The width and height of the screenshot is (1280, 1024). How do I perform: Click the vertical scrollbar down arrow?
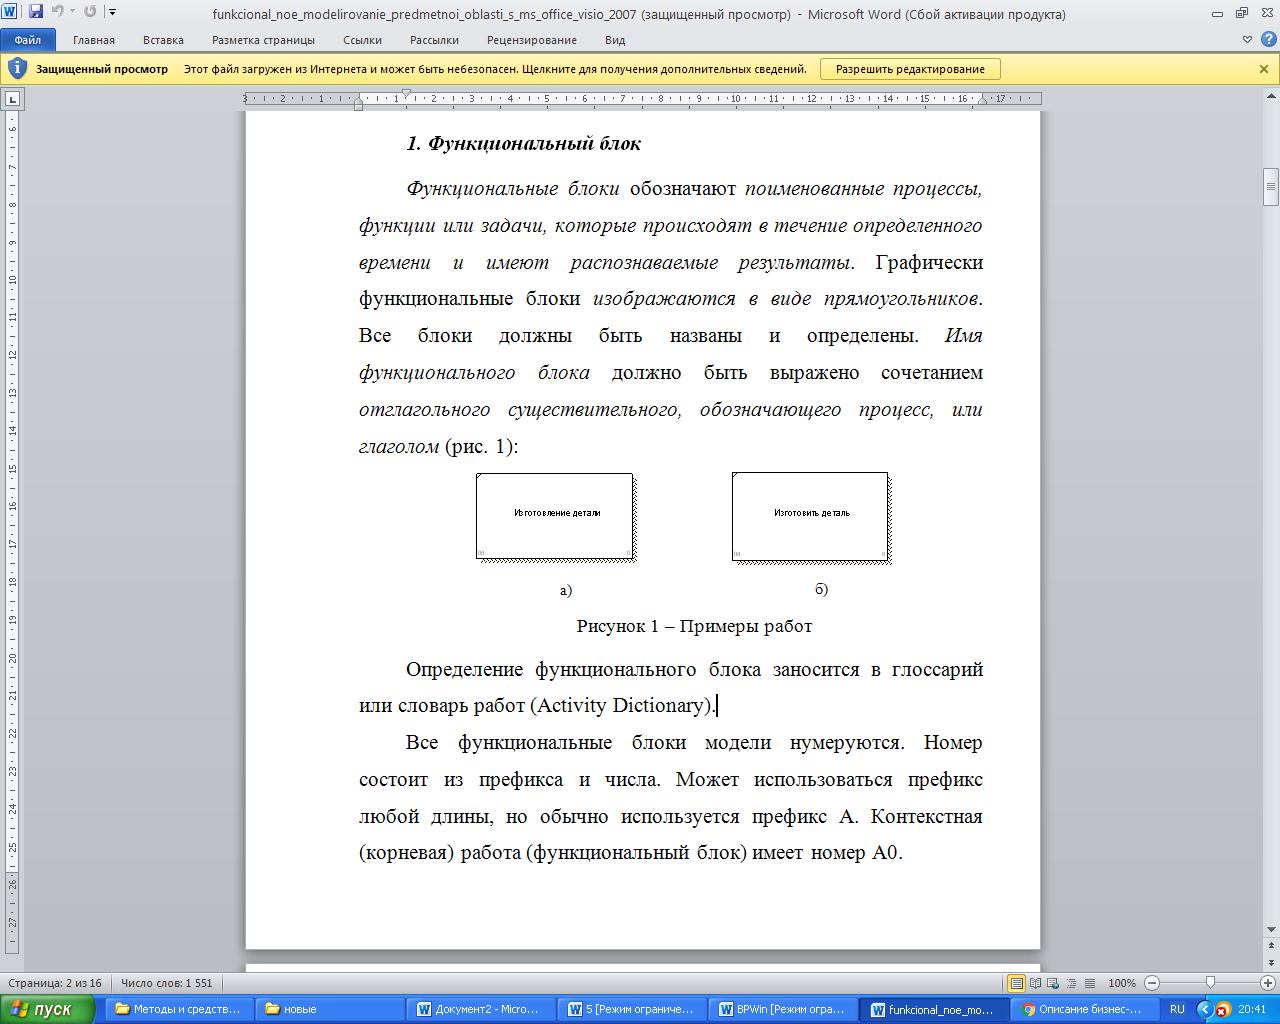pos(1271,928)
